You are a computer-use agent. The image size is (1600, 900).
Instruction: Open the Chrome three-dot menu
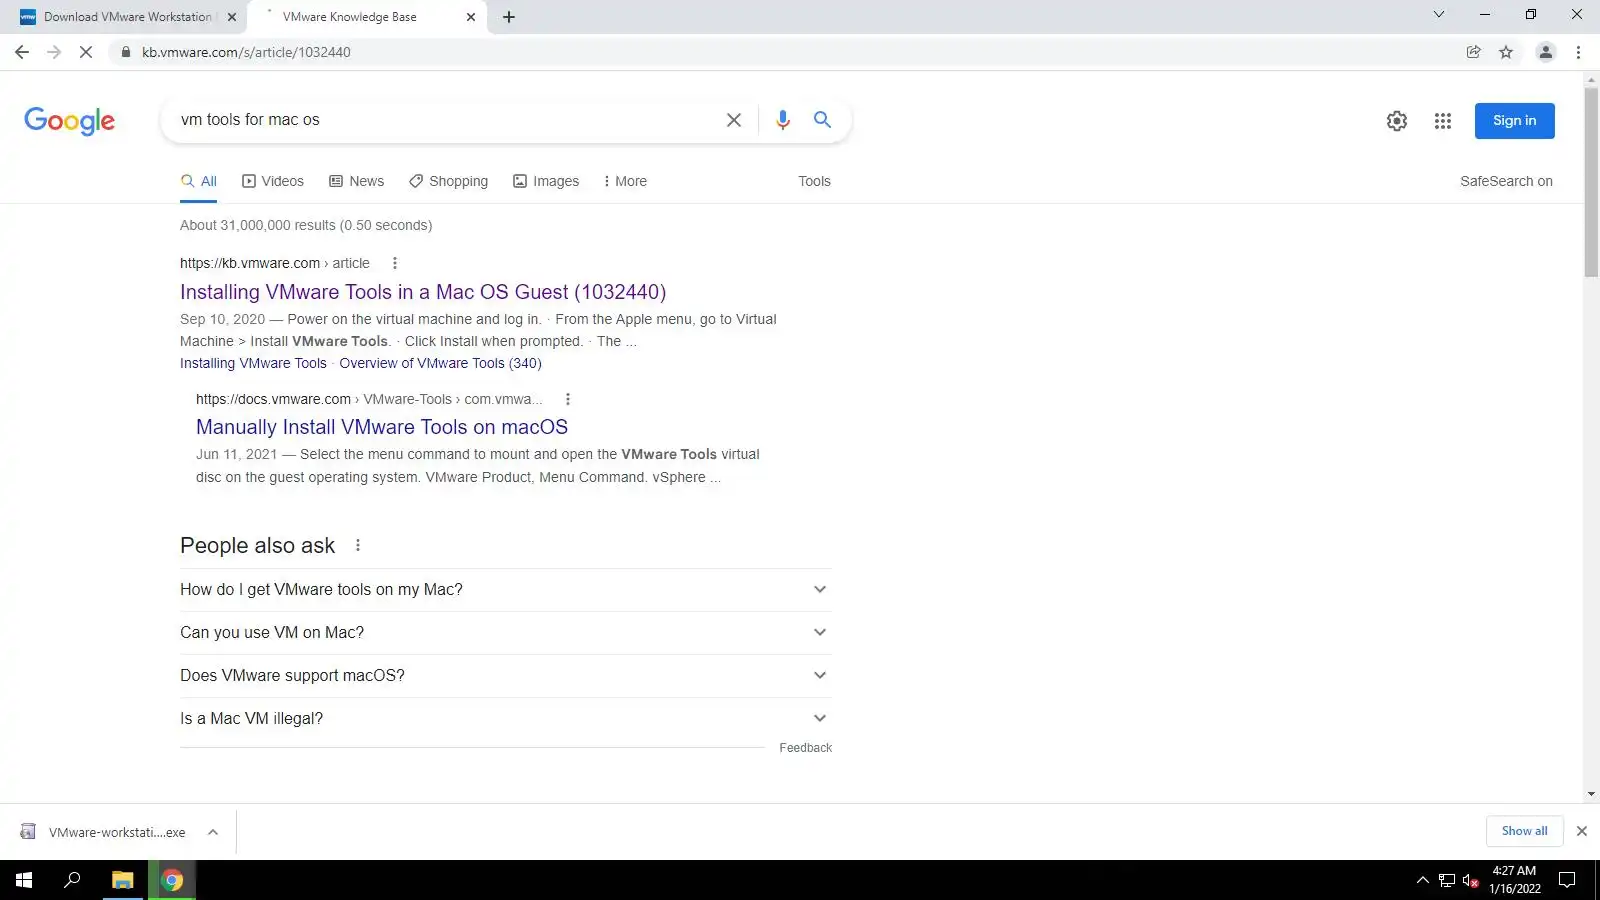[x=1579, y=52]
